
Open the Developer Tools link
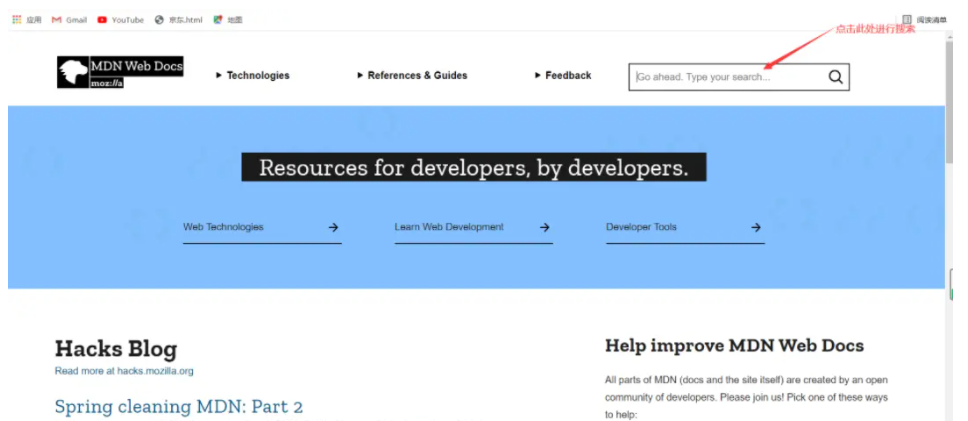coord(641,227)
